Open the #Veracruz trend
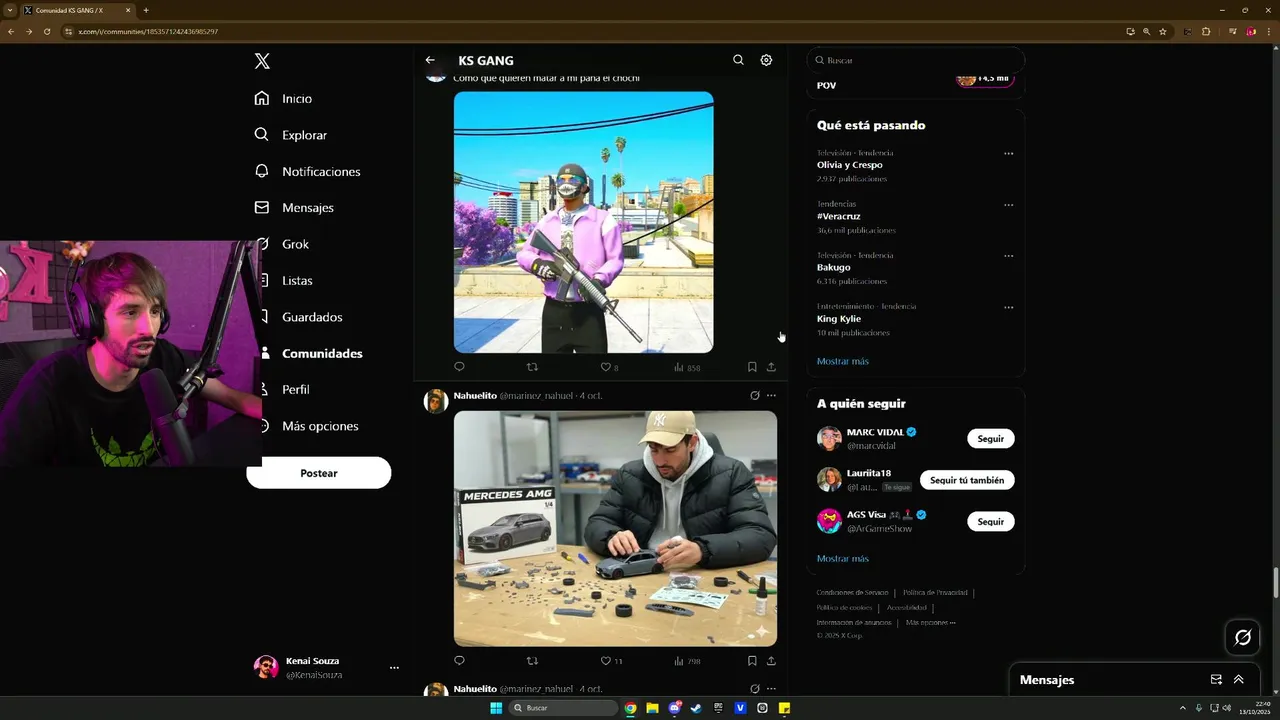This screenshot has width=1280, height=720. [x=838, y=216]
